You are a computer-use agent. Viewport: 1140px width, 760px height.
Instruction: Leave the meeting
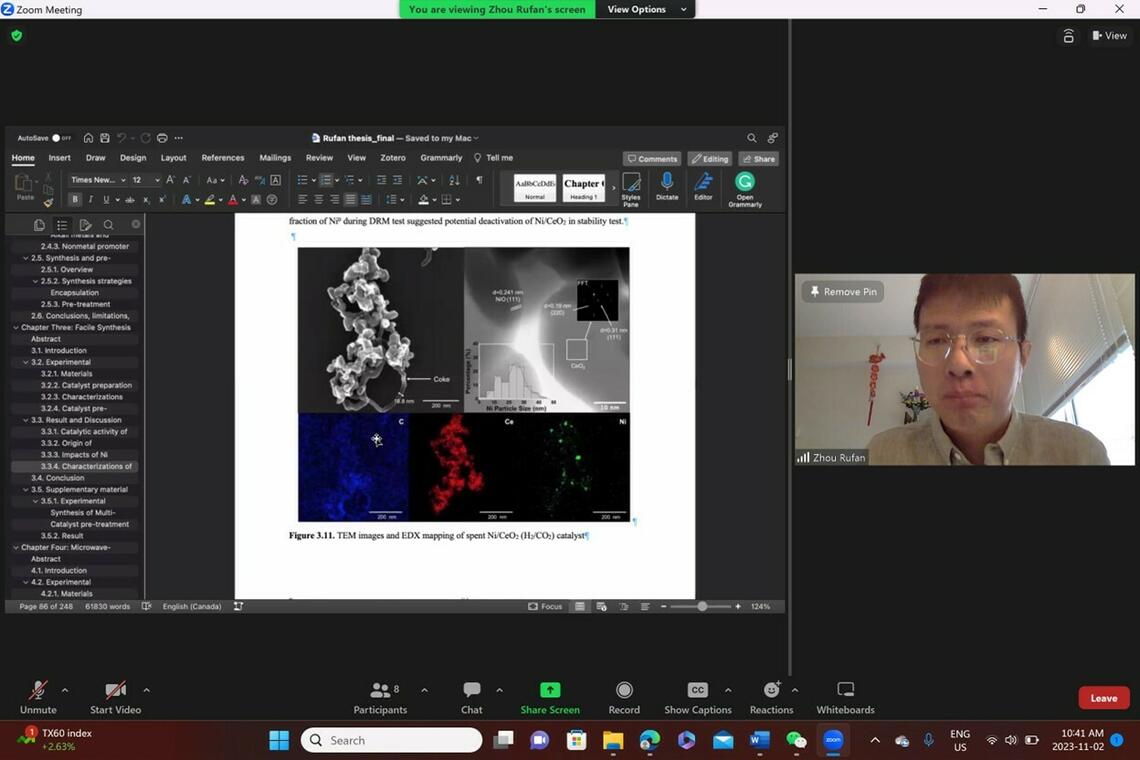tap(1103, 698)
